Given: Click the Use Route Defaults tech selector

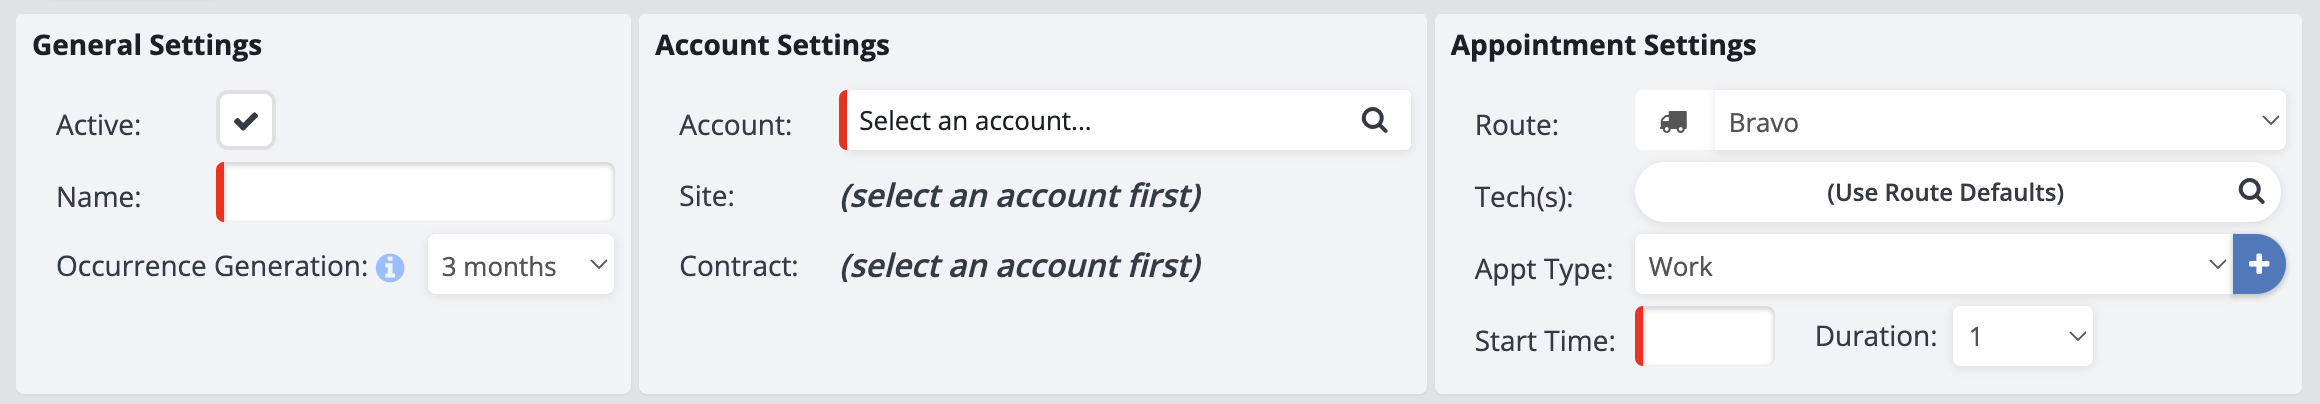Looking at the screenshot, I should pyautogui.click(x=1944, y=192).
